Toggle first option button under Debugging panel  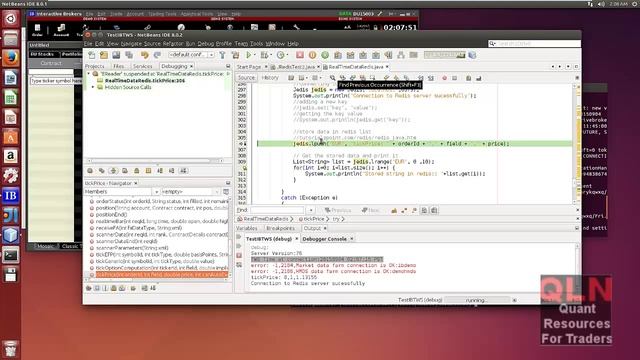90,171
